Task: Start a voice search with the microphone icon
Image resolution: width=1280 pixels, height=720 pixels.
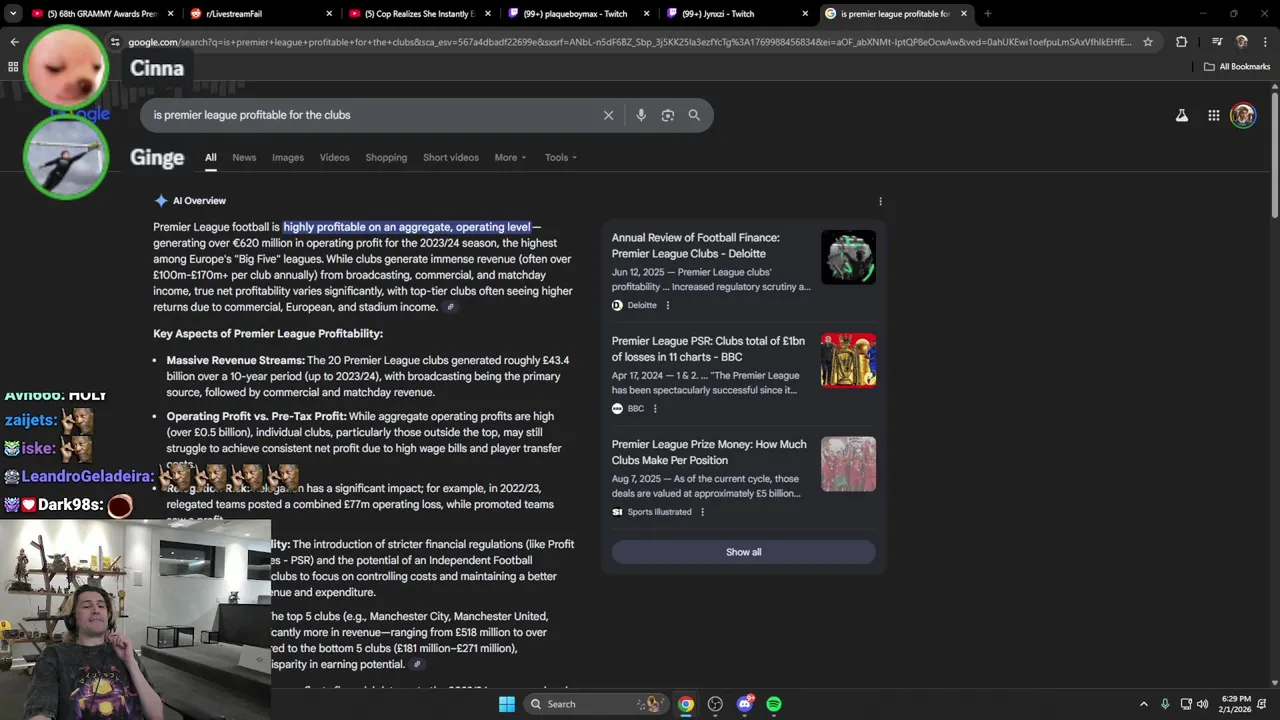Action: click(x=641, y=115)
